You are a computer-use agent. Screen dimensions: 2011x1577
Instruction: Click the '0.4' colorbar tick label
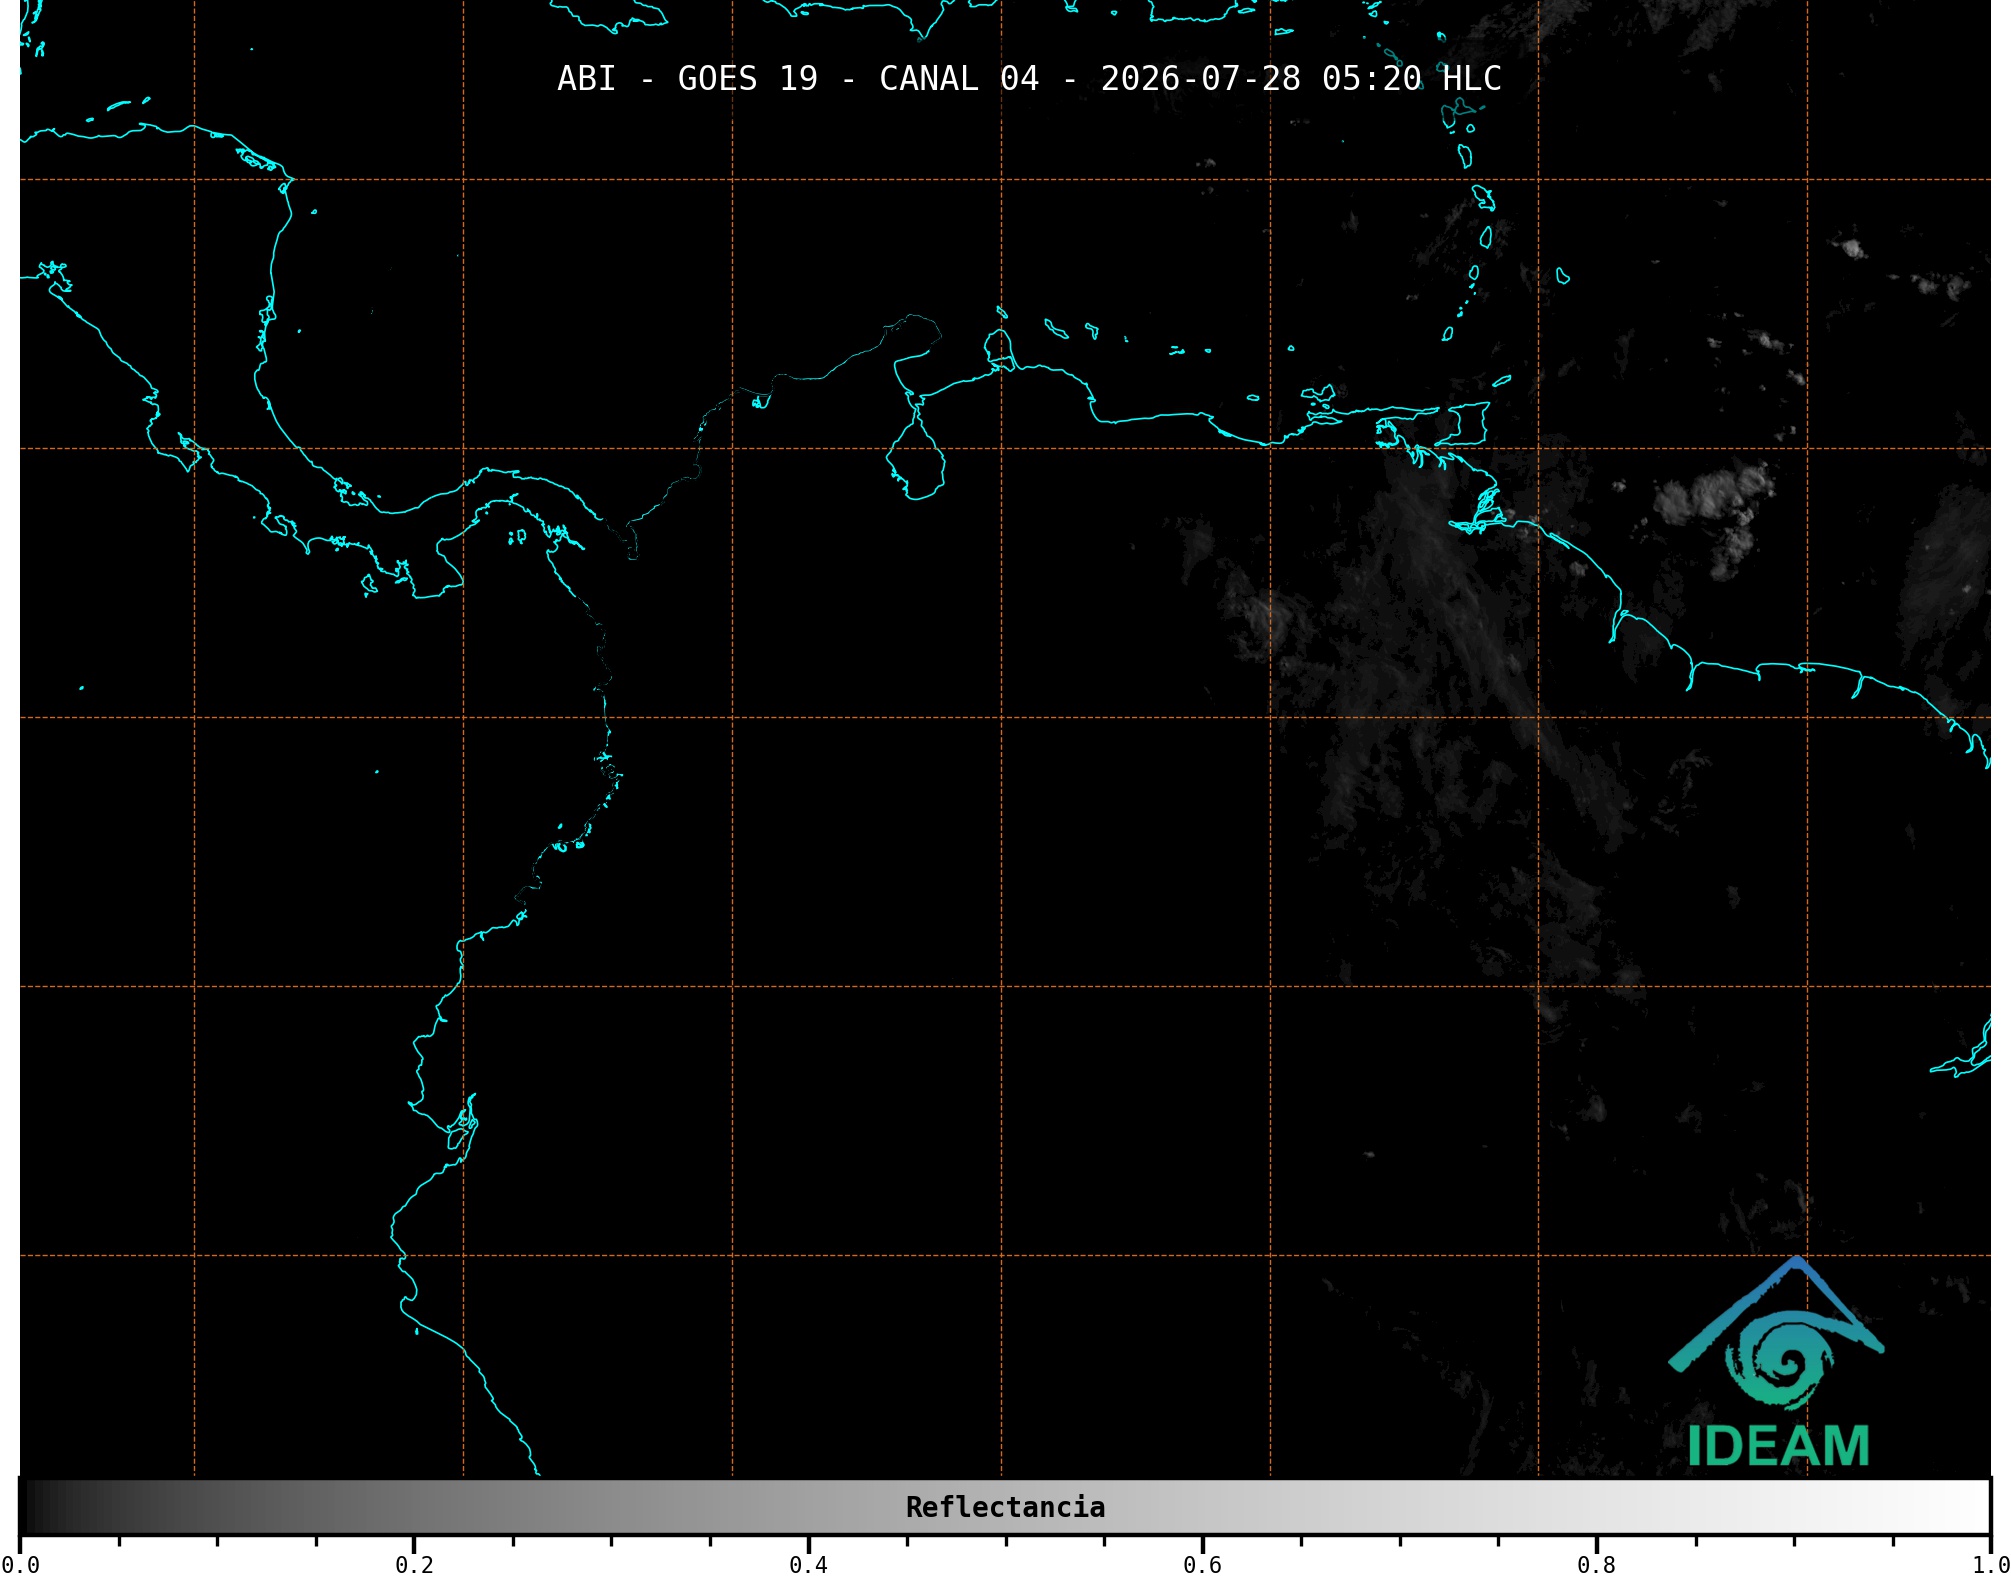[x=808, y=1565]
